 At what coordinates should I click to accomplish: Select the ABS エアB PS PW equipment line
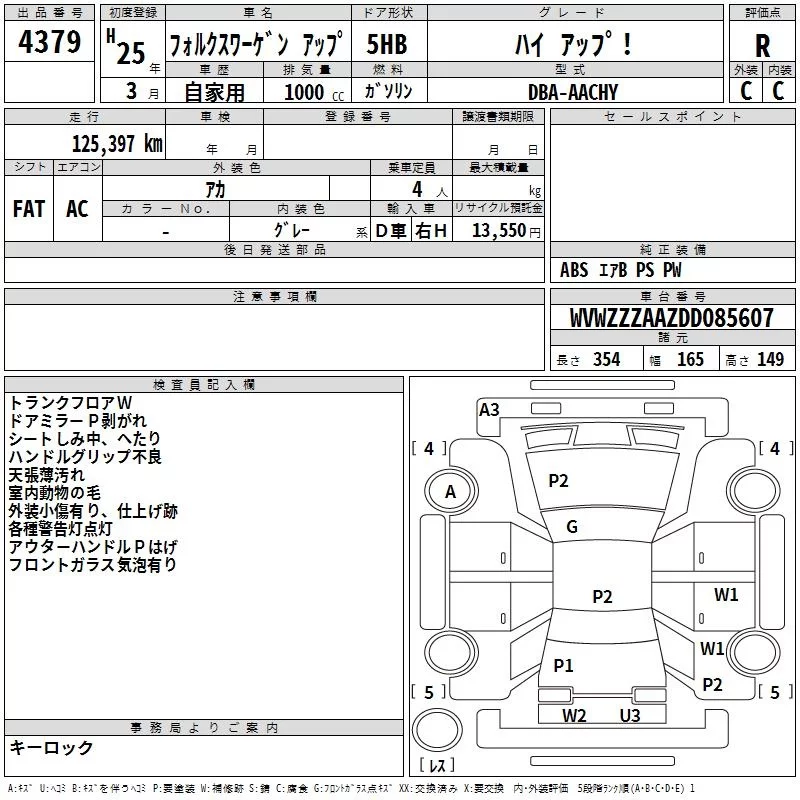(620, 270)
